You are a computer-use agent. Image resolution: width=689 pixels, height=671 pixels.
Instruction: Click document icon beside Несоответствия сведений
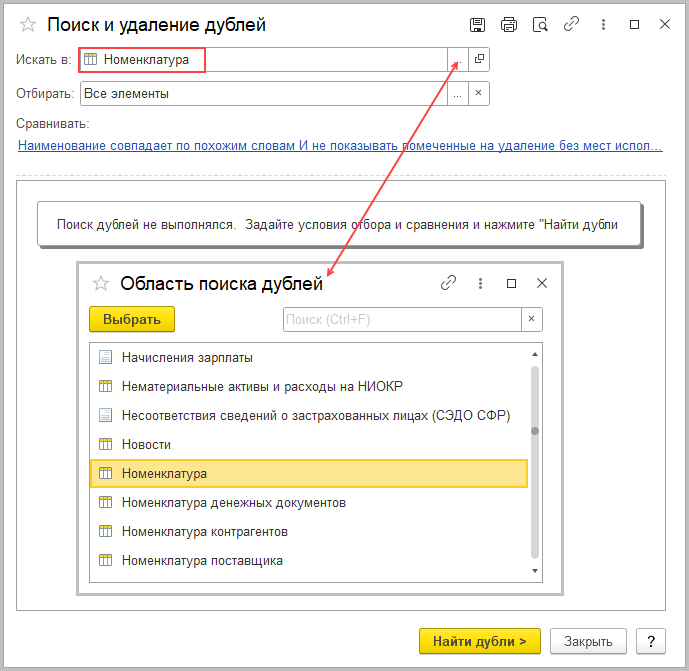pos(105,415)
